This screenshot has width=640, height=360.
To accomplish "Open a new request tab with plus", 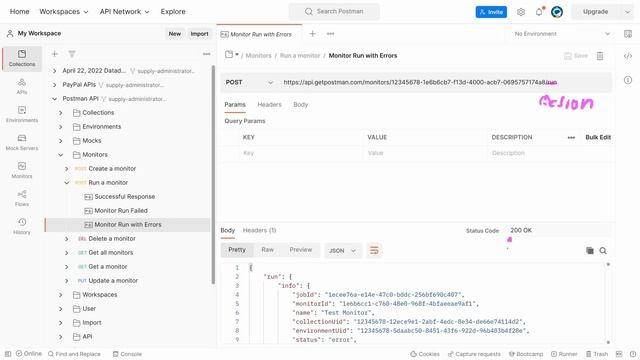I will coord(312,34).
